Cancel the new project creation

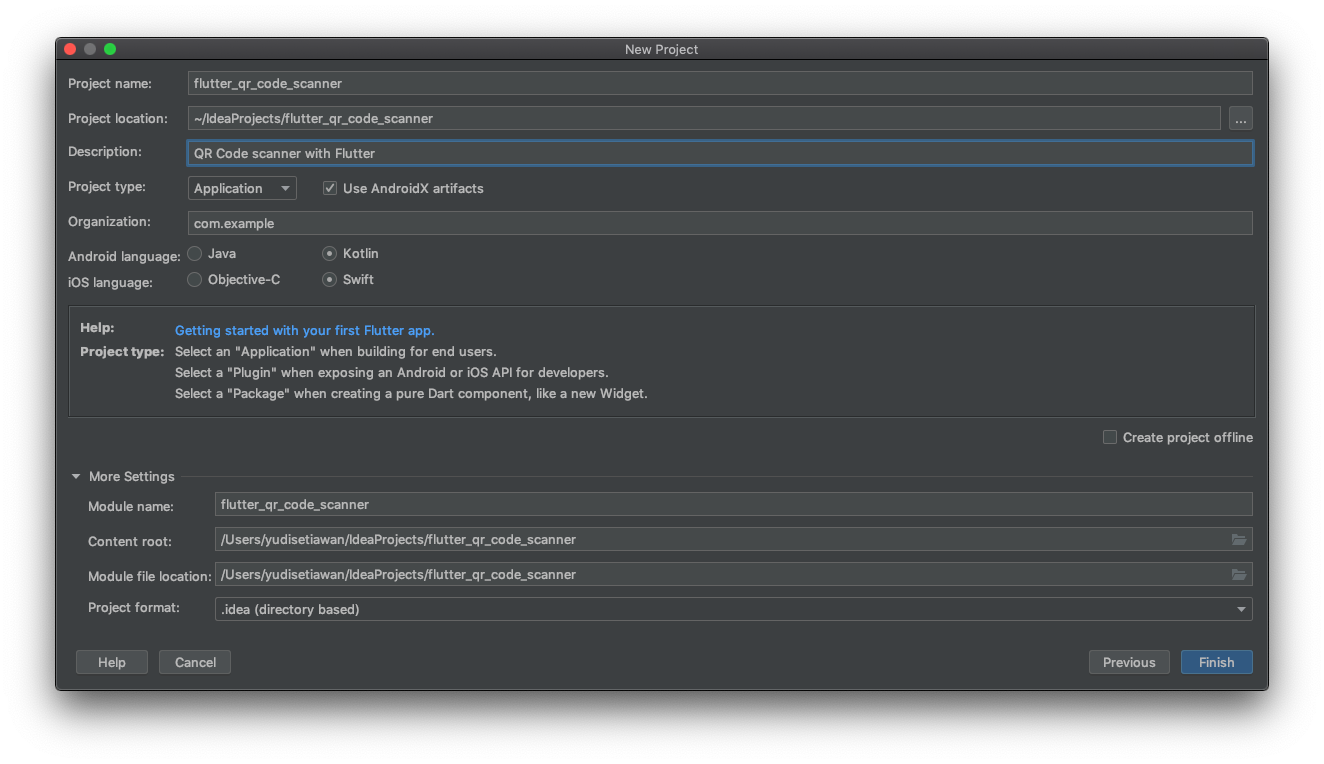pos(194,661)
